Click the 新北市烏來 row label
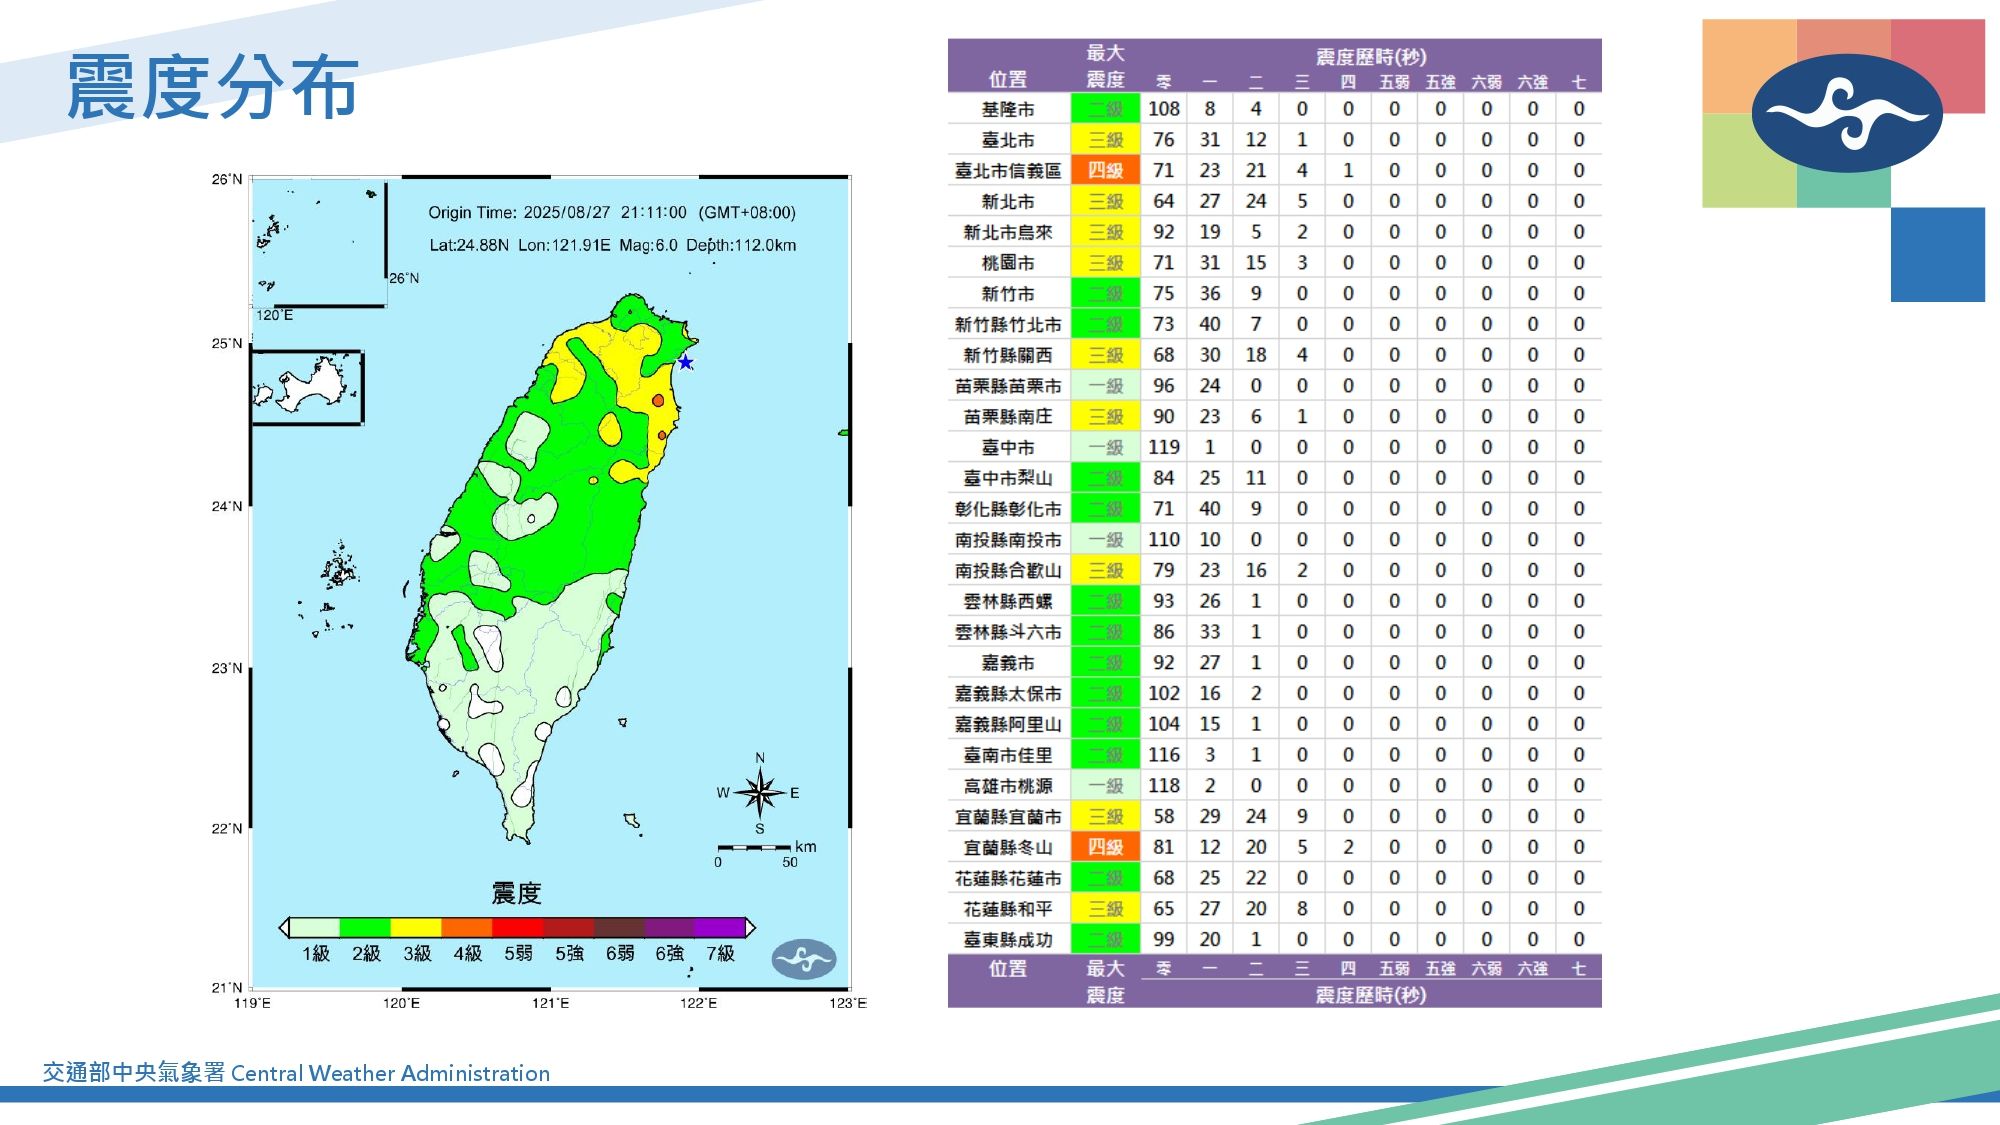This screenshot has height=1125, width=2000. [1008, 232]
